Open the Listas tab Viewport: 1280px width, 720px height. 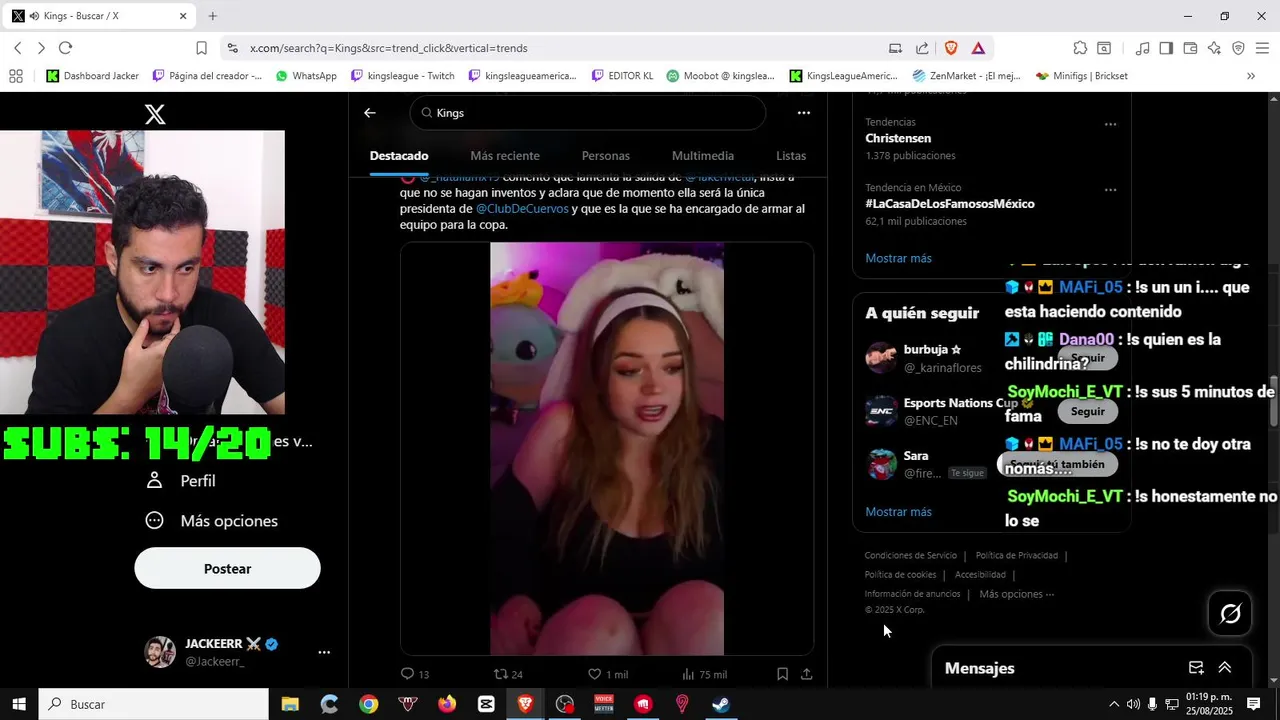pos(791,156)
